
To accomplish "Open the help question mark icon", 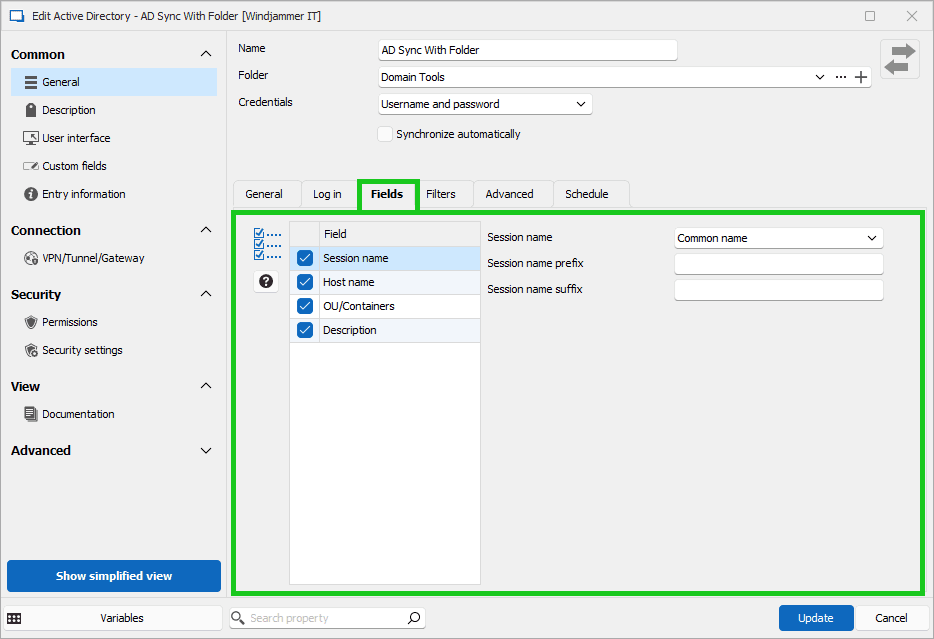I will [266, 282].
